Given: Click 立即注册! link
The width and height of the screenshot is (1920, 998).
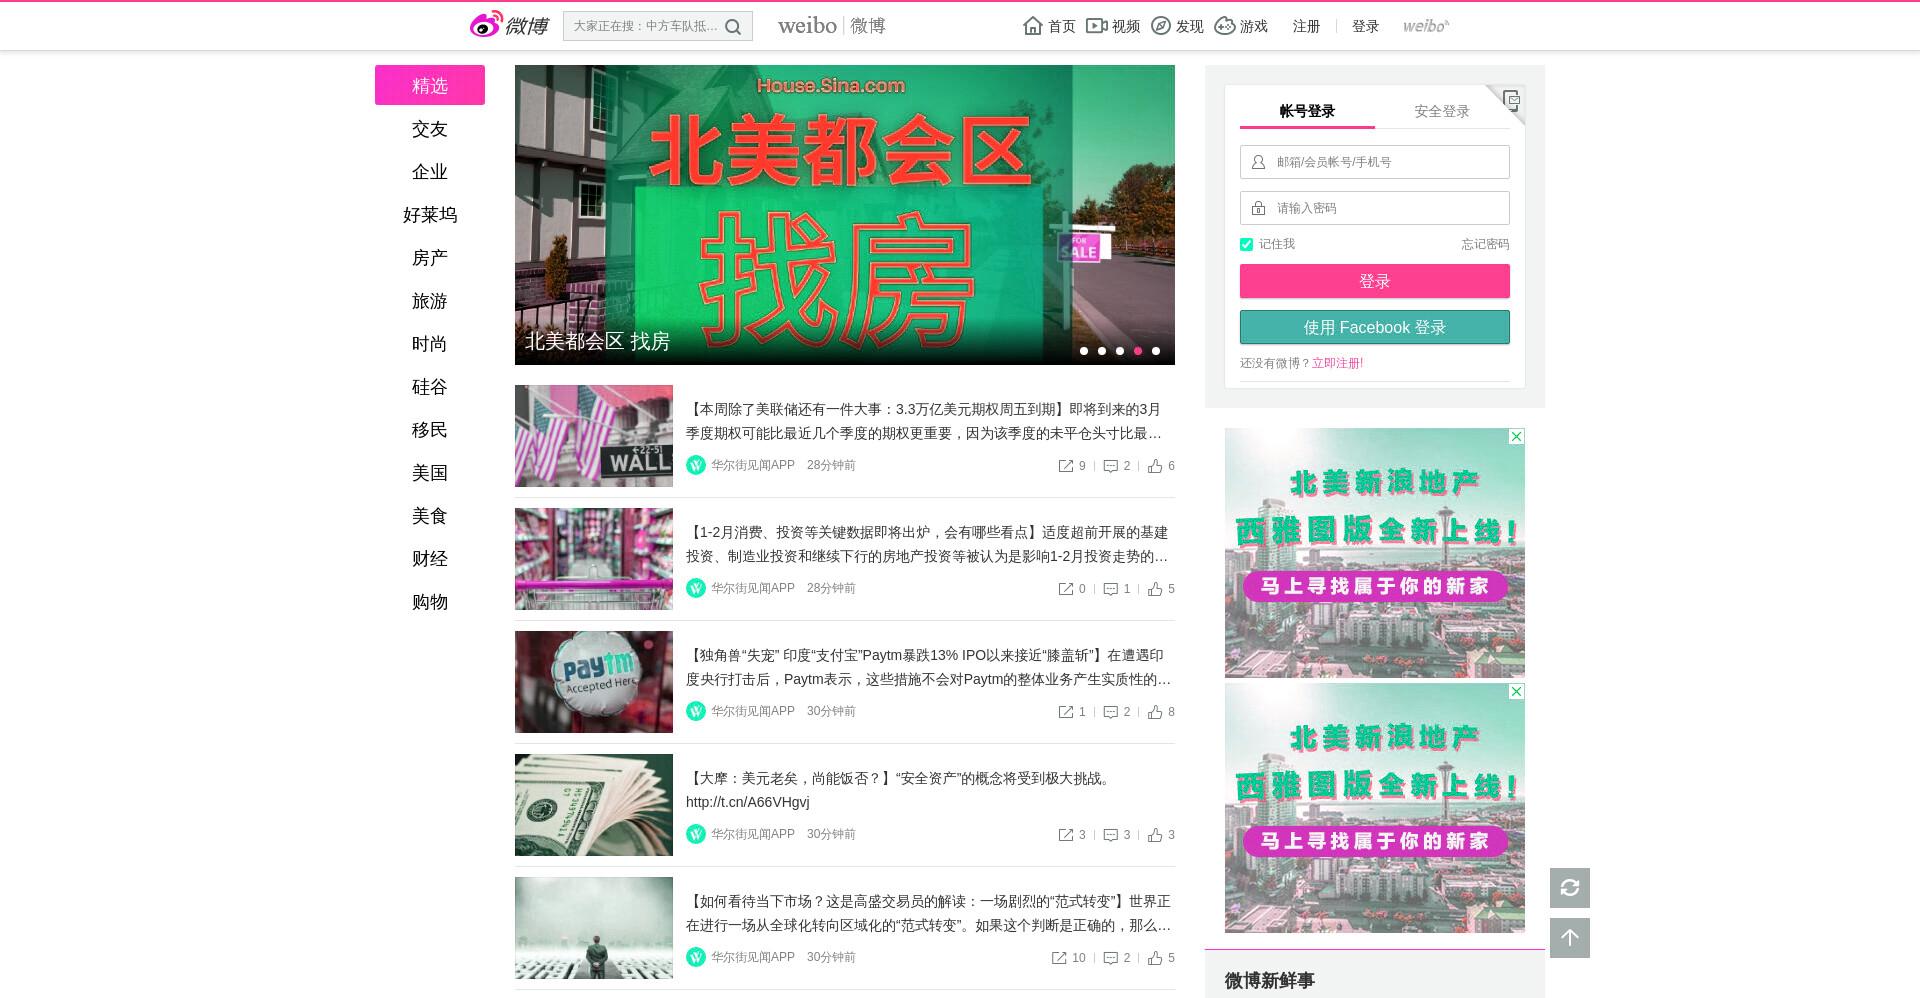Looking at the screenshot, I should click(1338, 363).
